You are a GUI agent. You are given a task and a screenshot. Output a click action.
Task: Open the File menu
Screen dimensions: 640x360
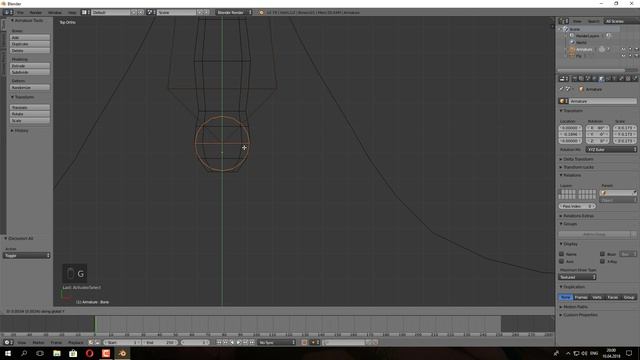pos(20,13)
